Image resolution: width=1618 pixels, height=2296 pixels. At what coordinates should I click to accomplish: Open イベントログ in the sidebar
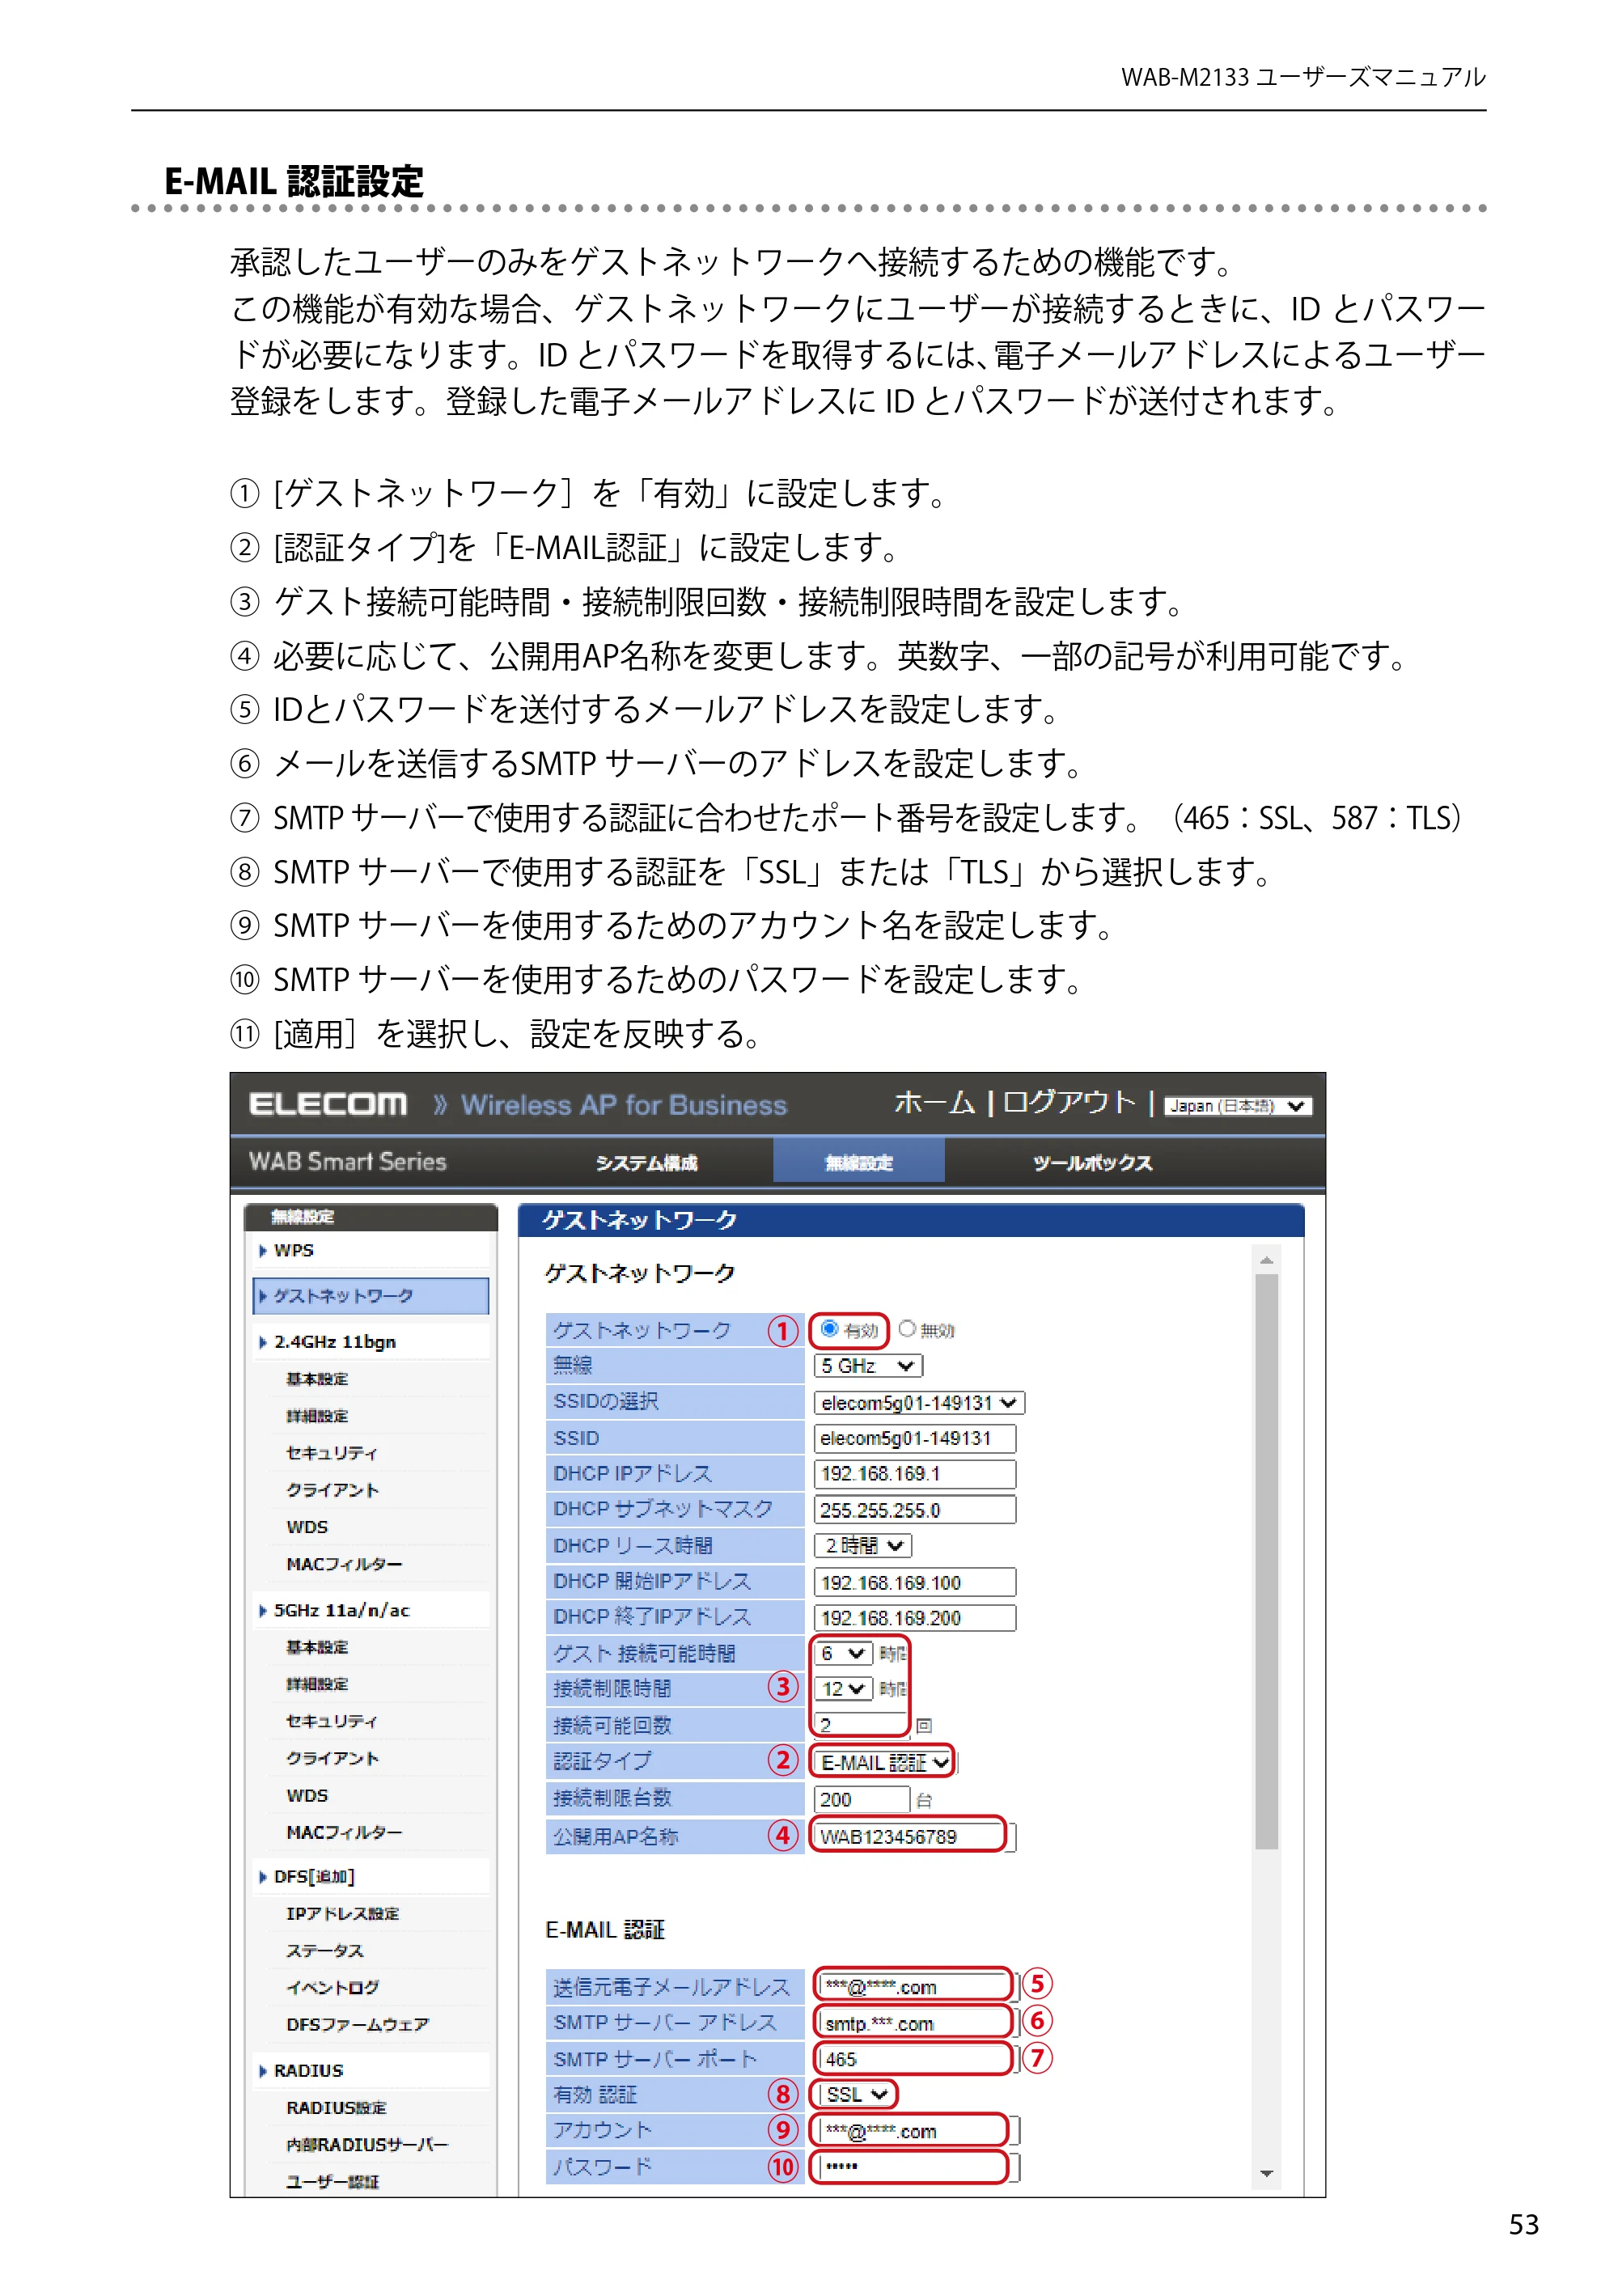tap(332, 1988)
